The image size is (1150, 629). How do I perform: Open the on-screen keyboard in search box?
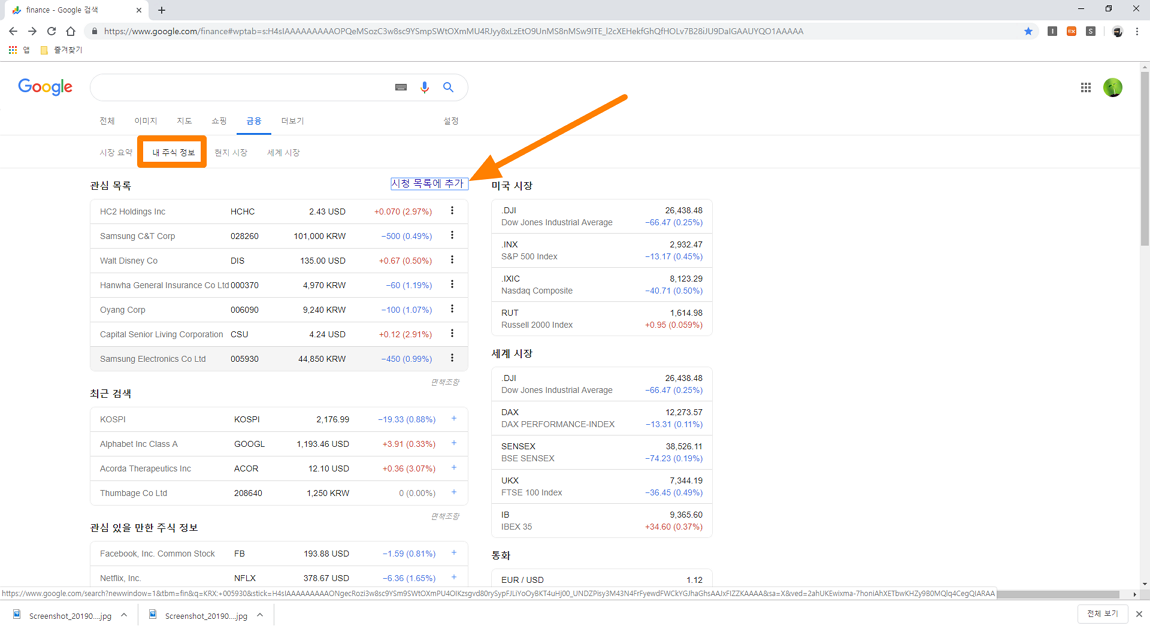point(400,87)
